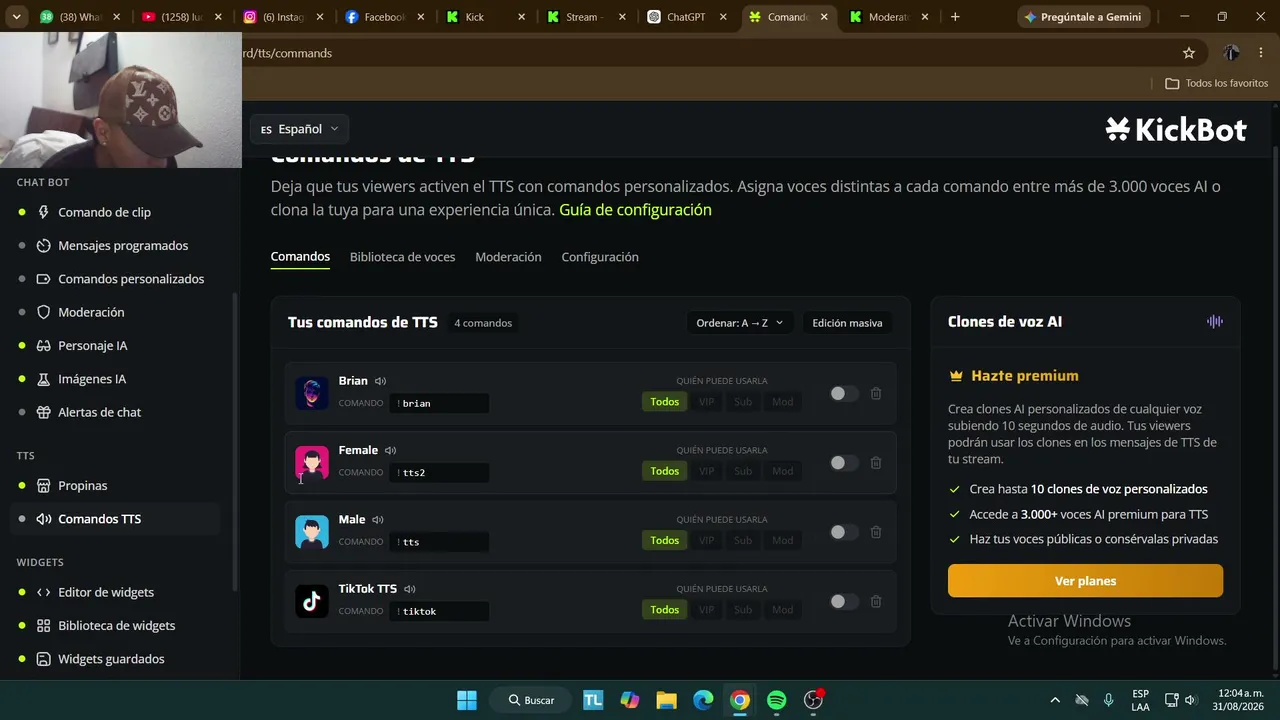Edit the !tiktok command field
The height and width of the screenshot is (720, 1280).
(x=440, y=611)
